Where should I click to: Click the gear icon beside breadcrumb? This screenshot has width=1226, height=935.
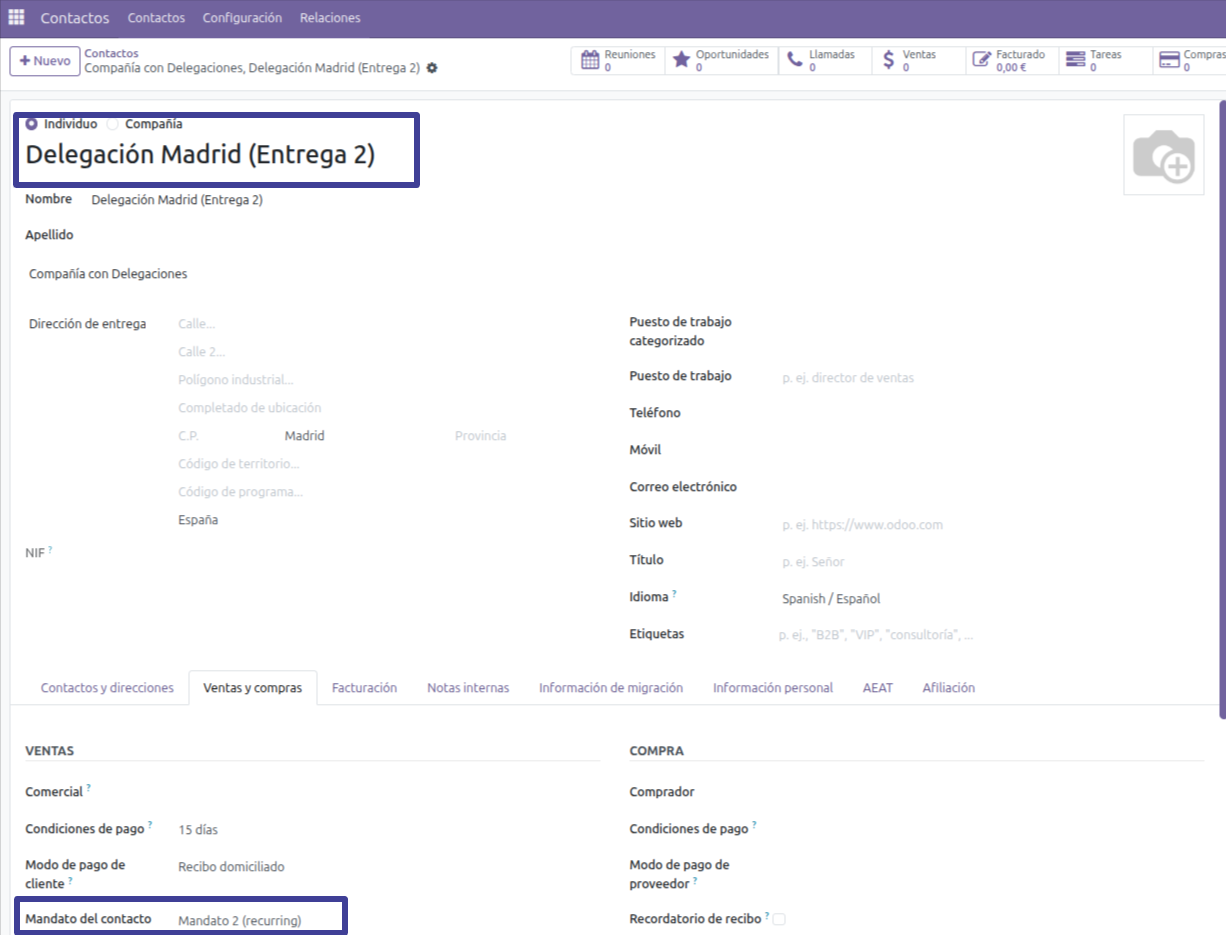(x=432, y=68)
